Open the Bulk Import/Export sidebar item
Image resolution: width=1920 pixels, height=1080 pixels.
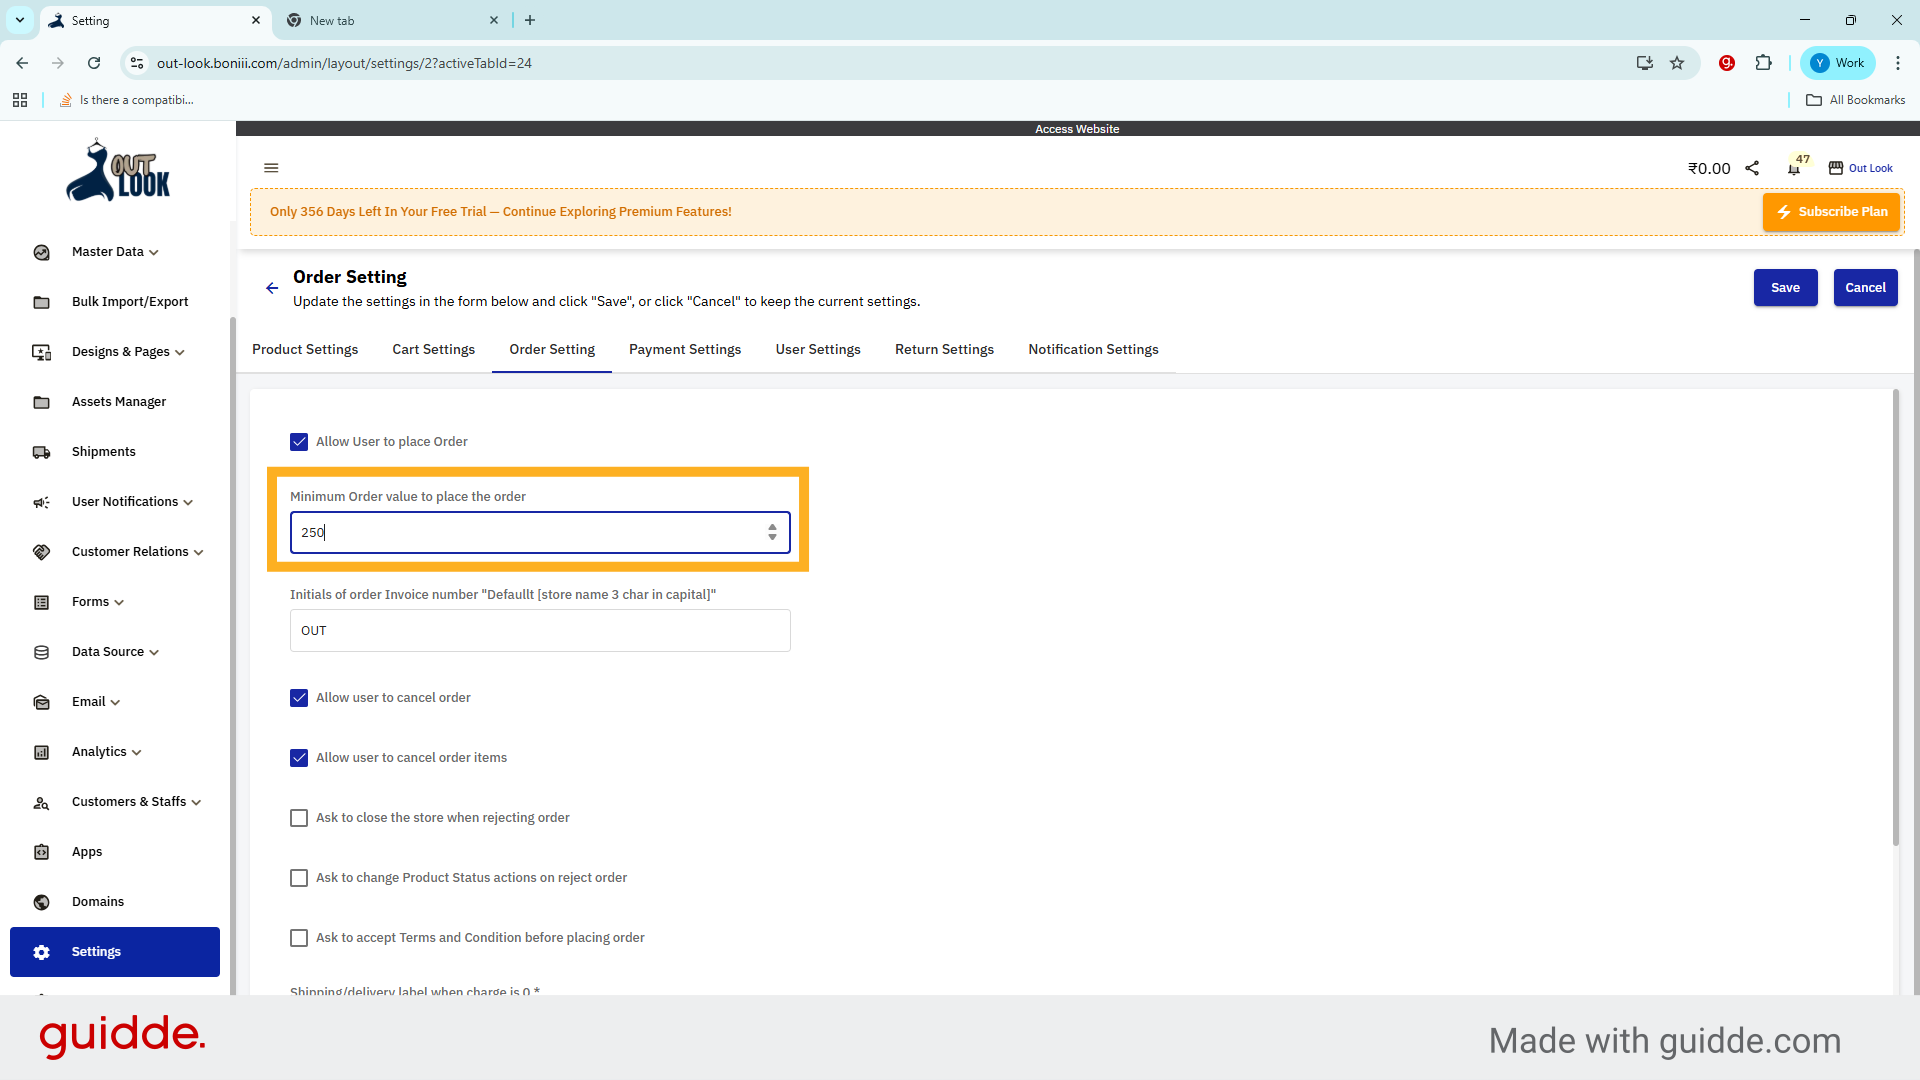[115, 302]
